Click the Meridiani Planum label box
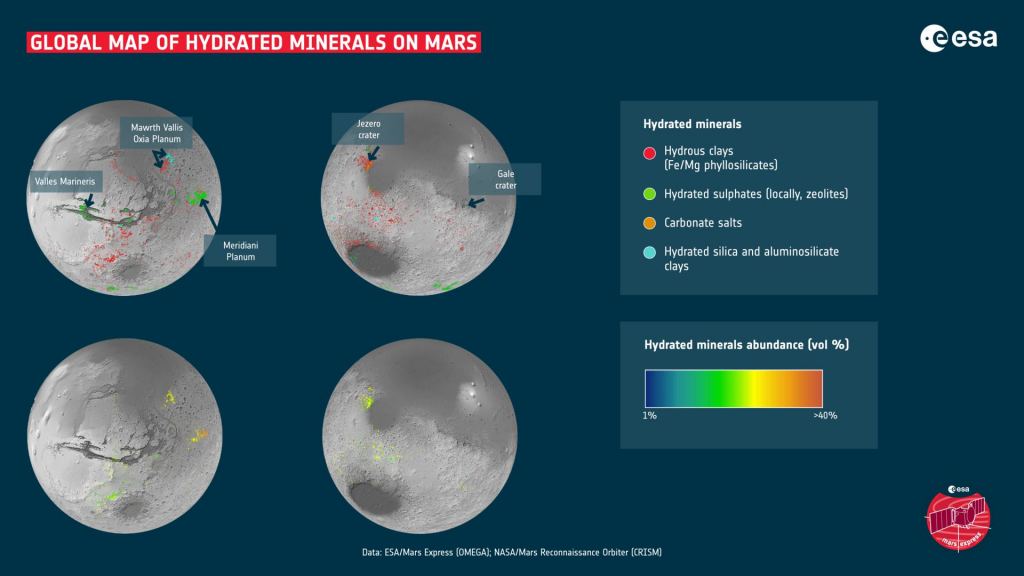This screenshot has width=1024, height=576. [240, 250]
